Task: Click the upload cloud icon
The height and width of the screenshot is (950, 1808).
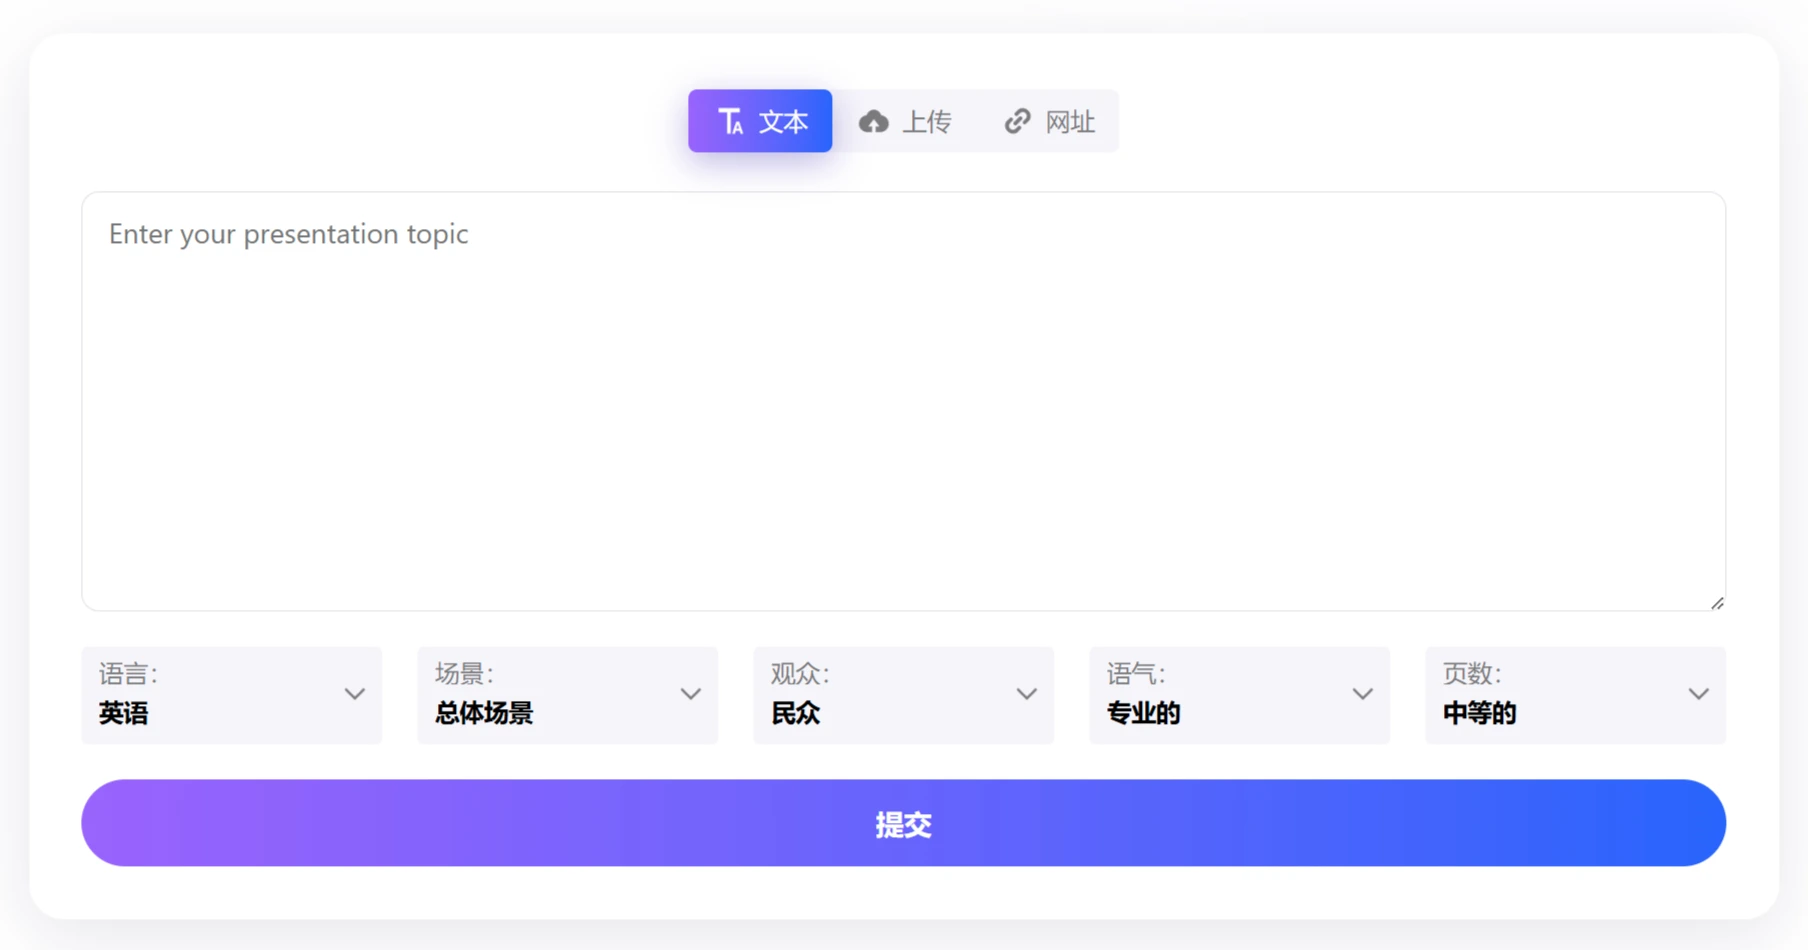Action: click(874, 120)
